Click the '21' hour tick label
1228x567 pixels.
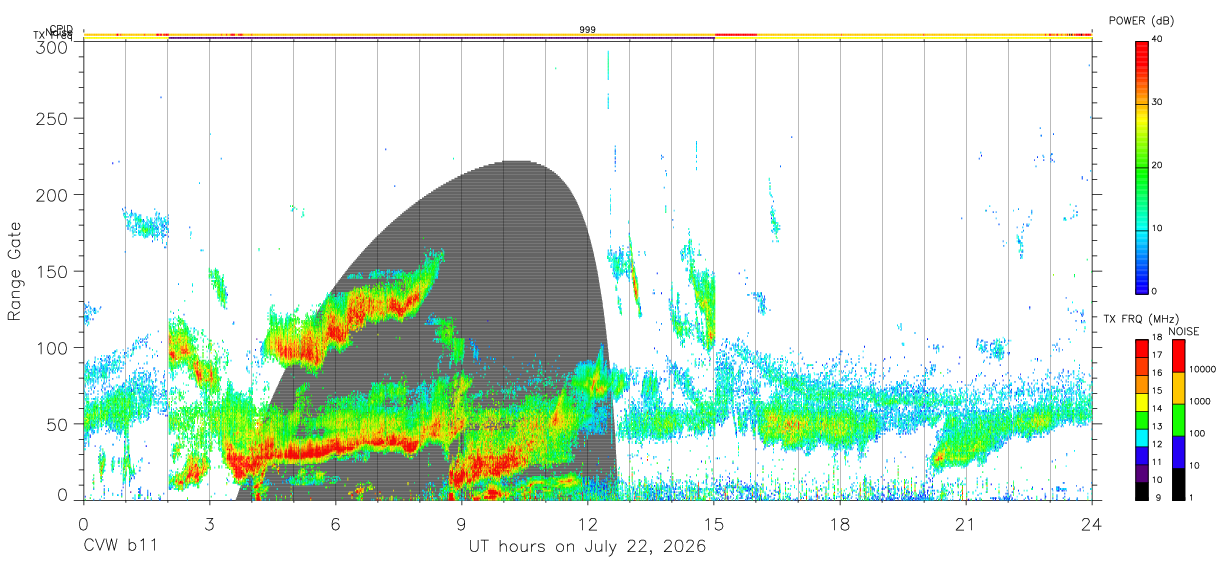tap(966, 524)
